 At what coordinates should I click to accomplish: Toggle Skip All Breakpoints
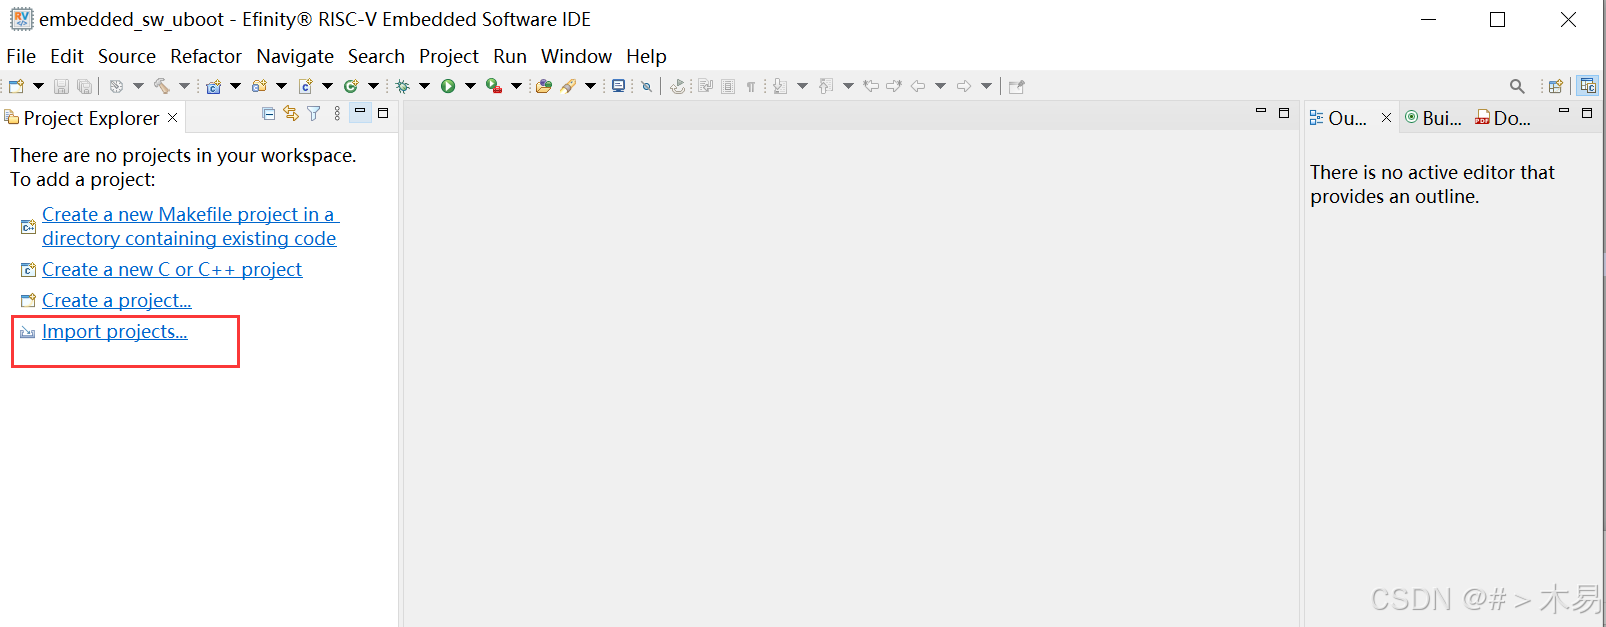point(646,86)
